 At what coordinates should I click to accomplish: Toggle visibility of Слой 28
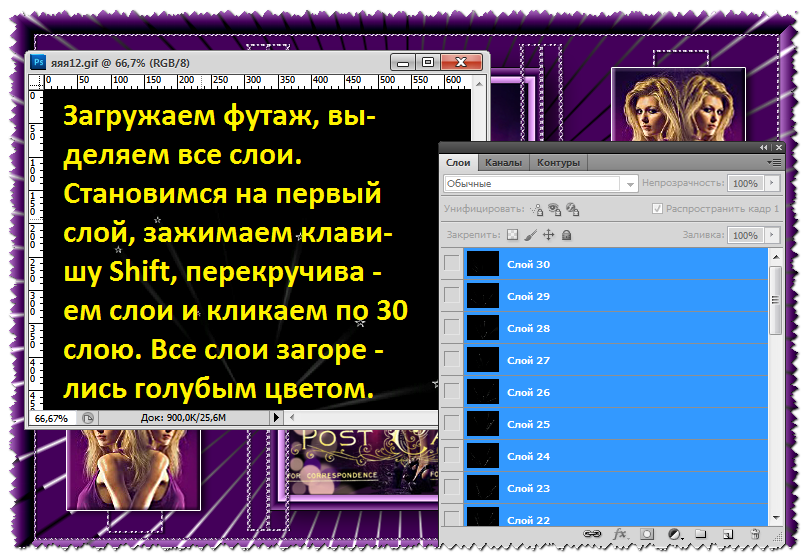452,327
